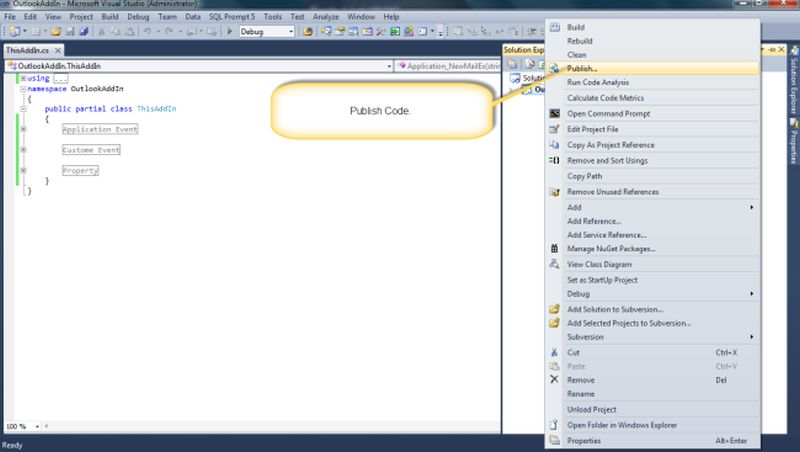Select Unload Project

coord(653,409)
